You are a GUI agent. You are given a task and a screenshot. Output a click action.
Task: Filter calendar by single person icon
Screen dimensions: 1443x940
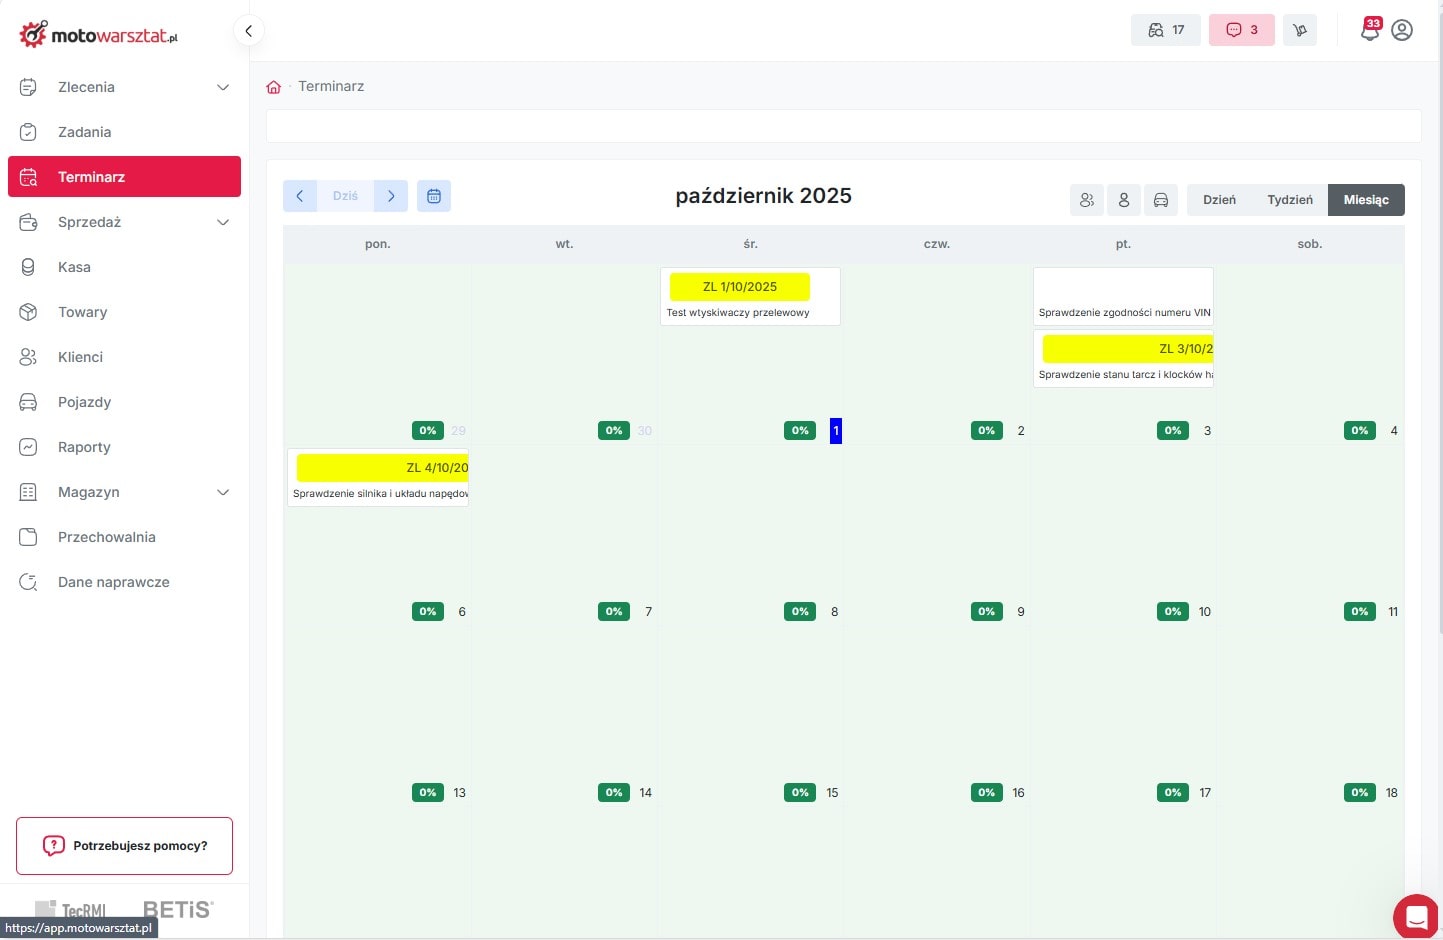point(1124,200)
